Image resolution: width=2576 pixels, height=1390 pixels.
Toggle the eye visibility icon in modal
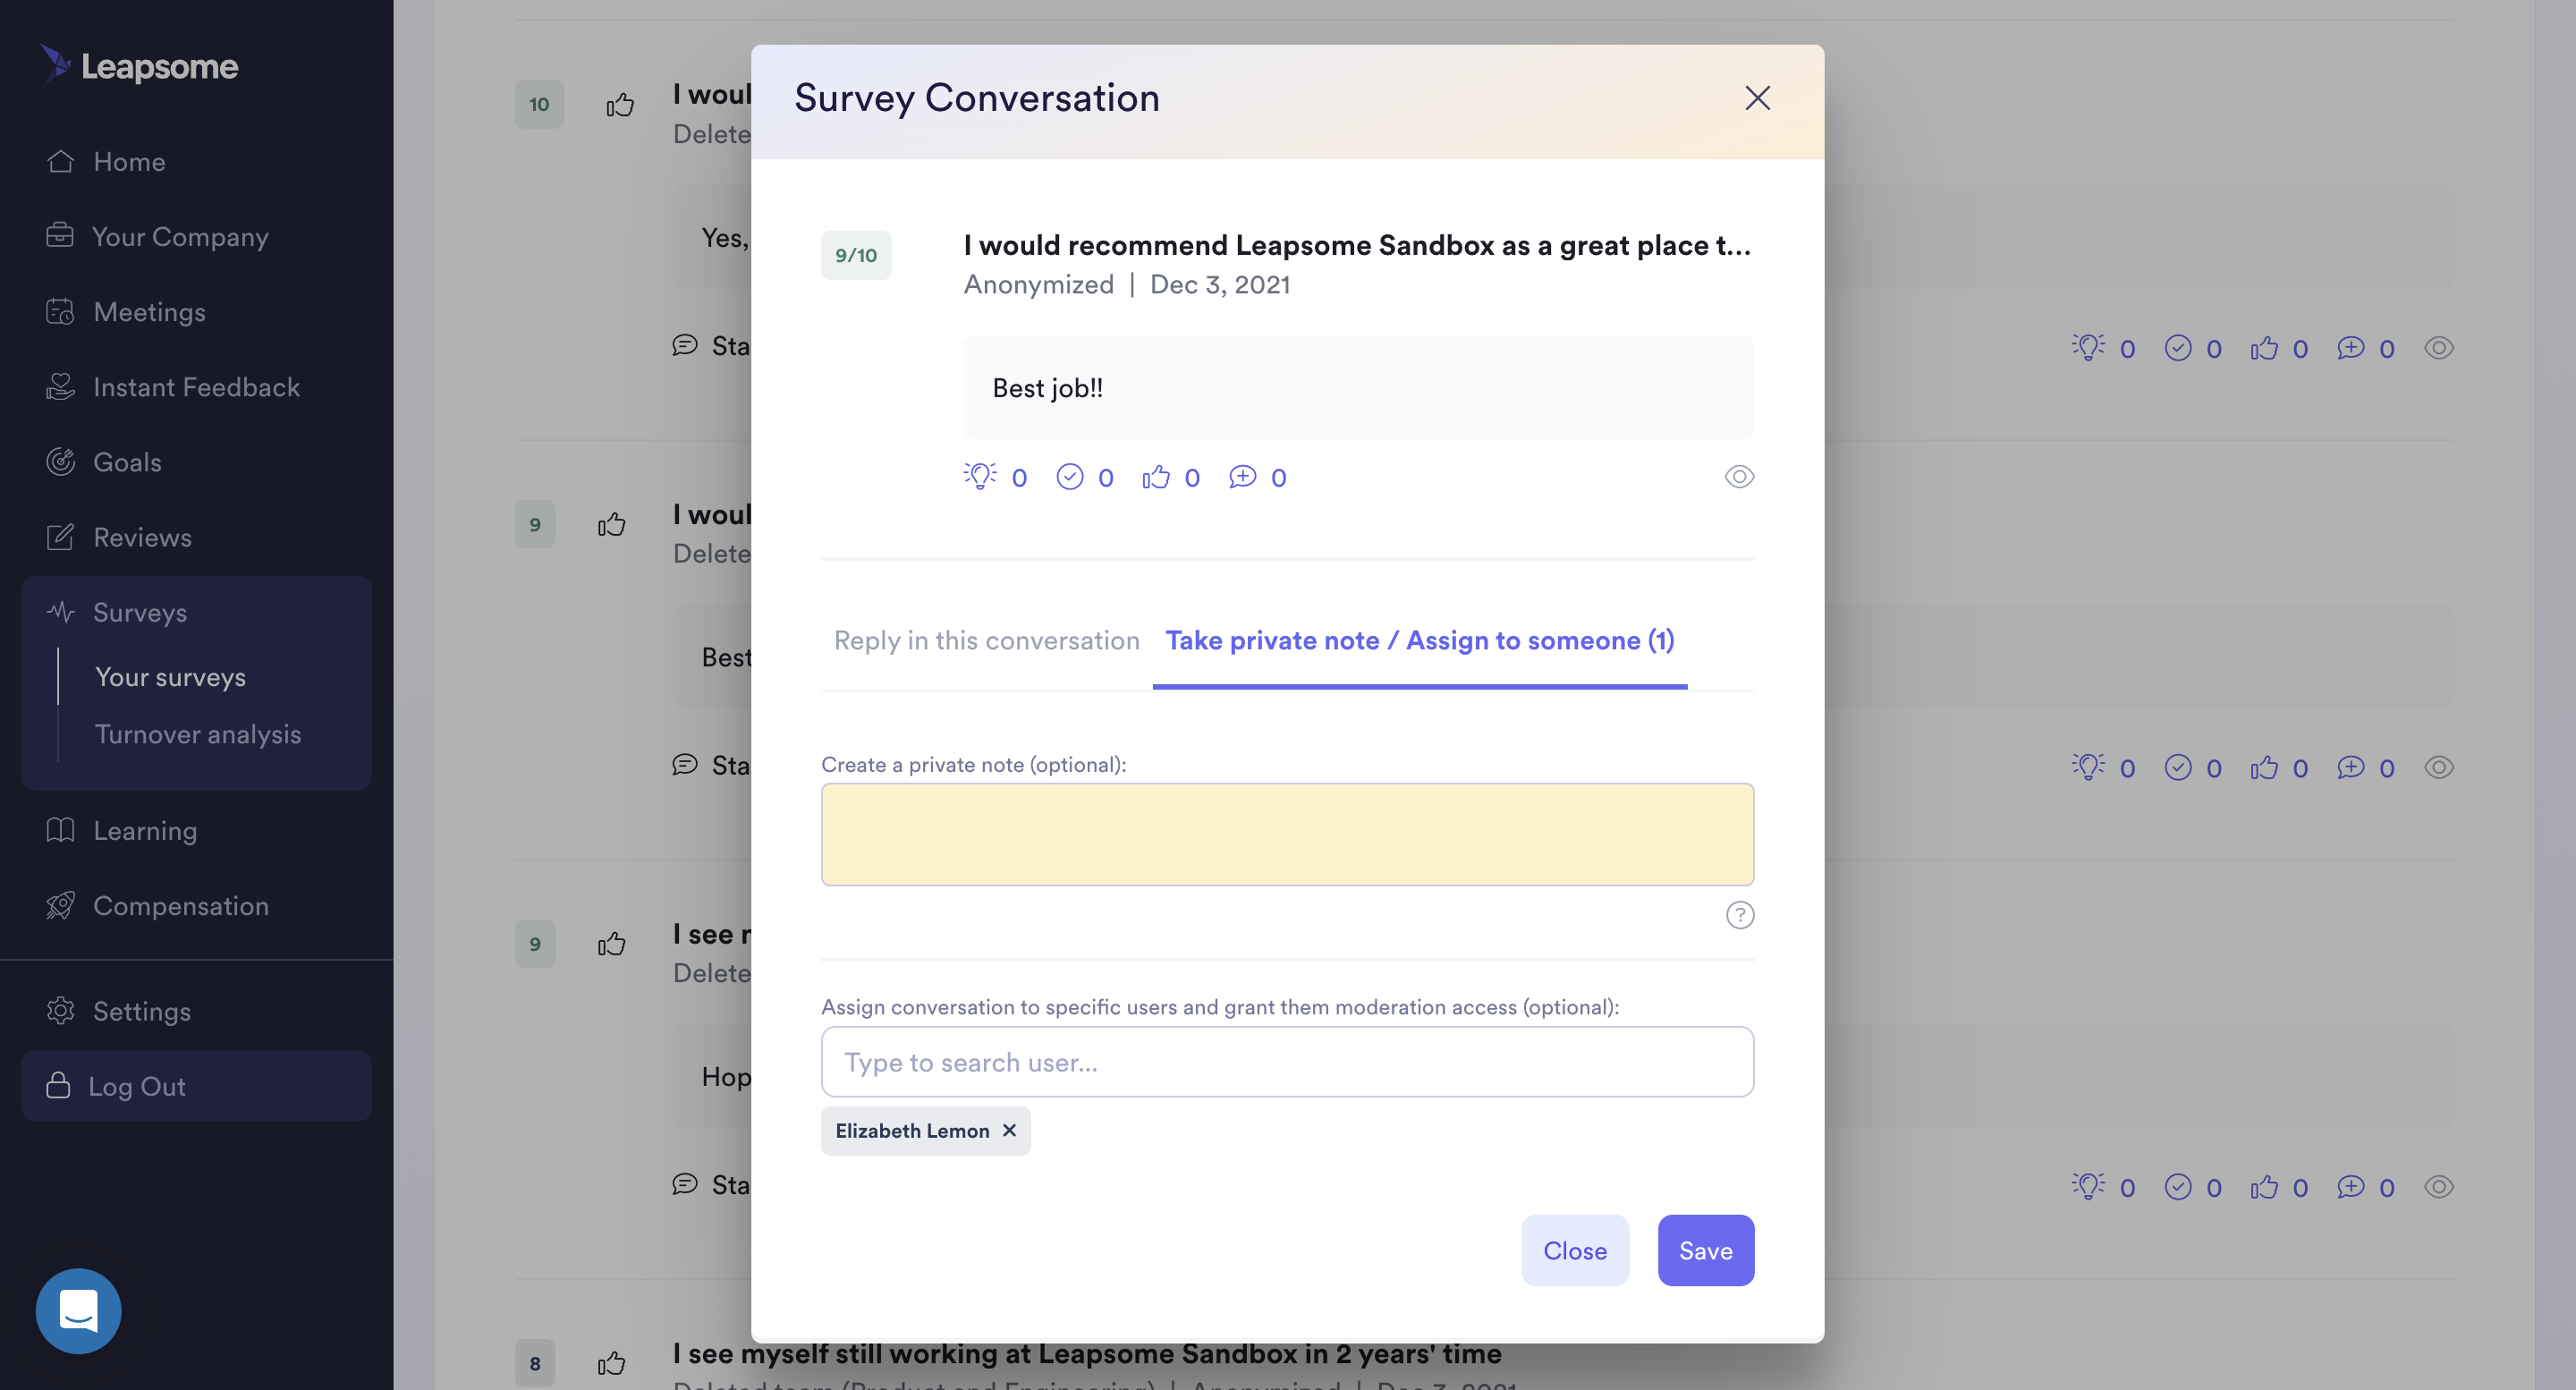1739,477
